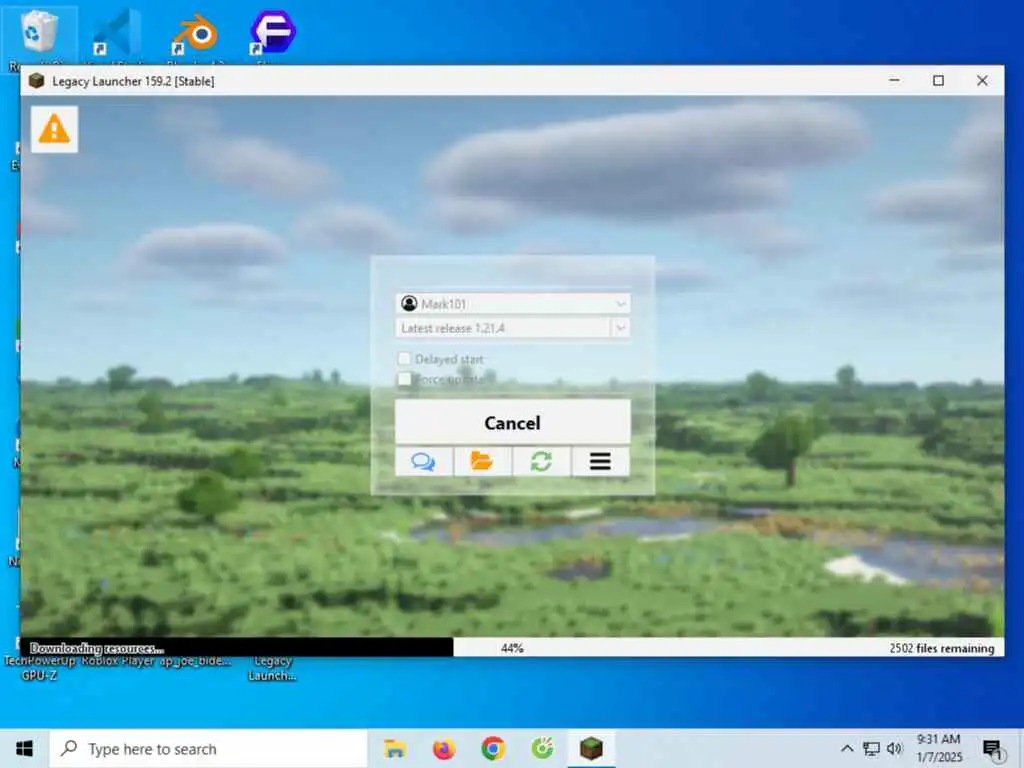The height and width of the screenshot is (768, 1024).
Task: Close the Legacy Launcher window
Action: pos(982,80)
